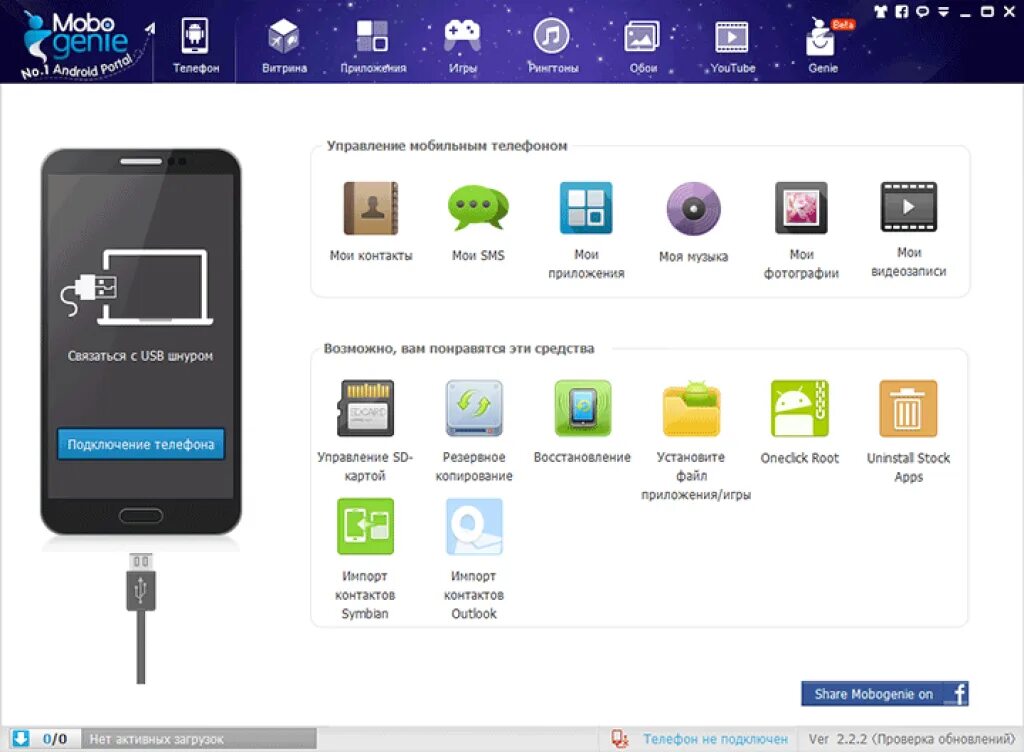The image size is (1024, 752).
Task: Open the Мои SMS chat icon
Action: pyautogui.click(x=478, y=208)
